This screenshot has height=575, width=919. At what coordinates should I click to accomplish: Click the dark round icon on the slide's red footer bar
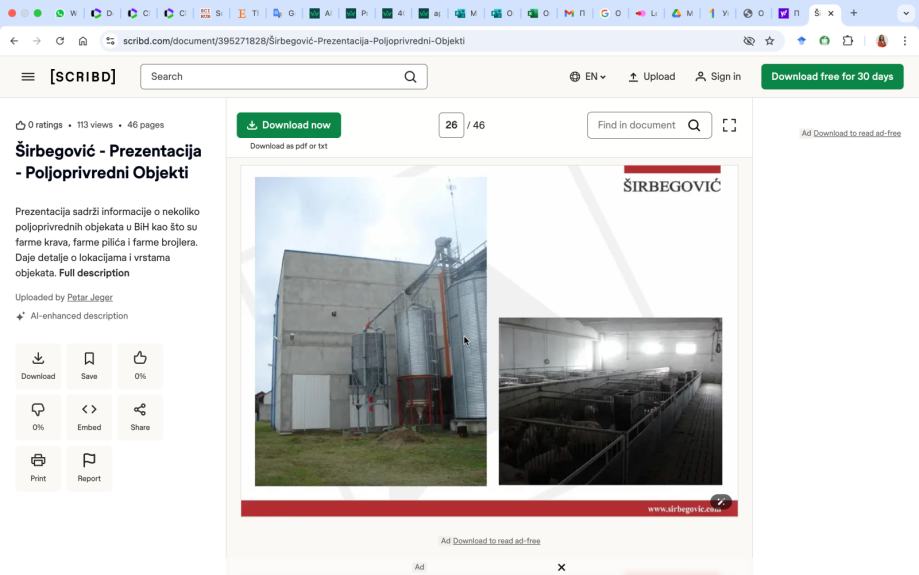point(721,502)
